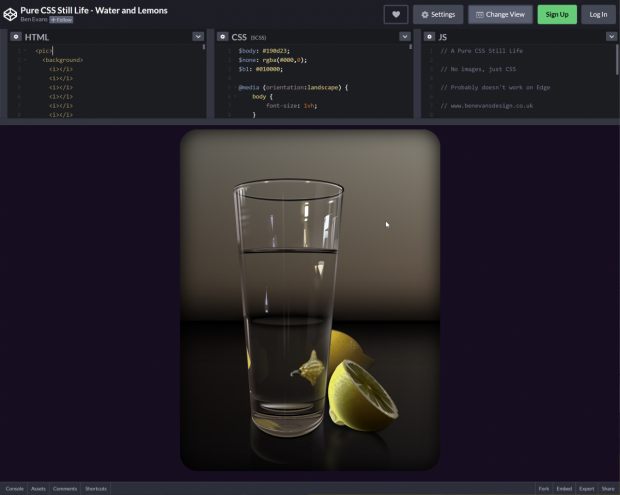Fork this pen
Image resolution: width=620 pixels, height=495 pixels.
(x=544, y=488)
